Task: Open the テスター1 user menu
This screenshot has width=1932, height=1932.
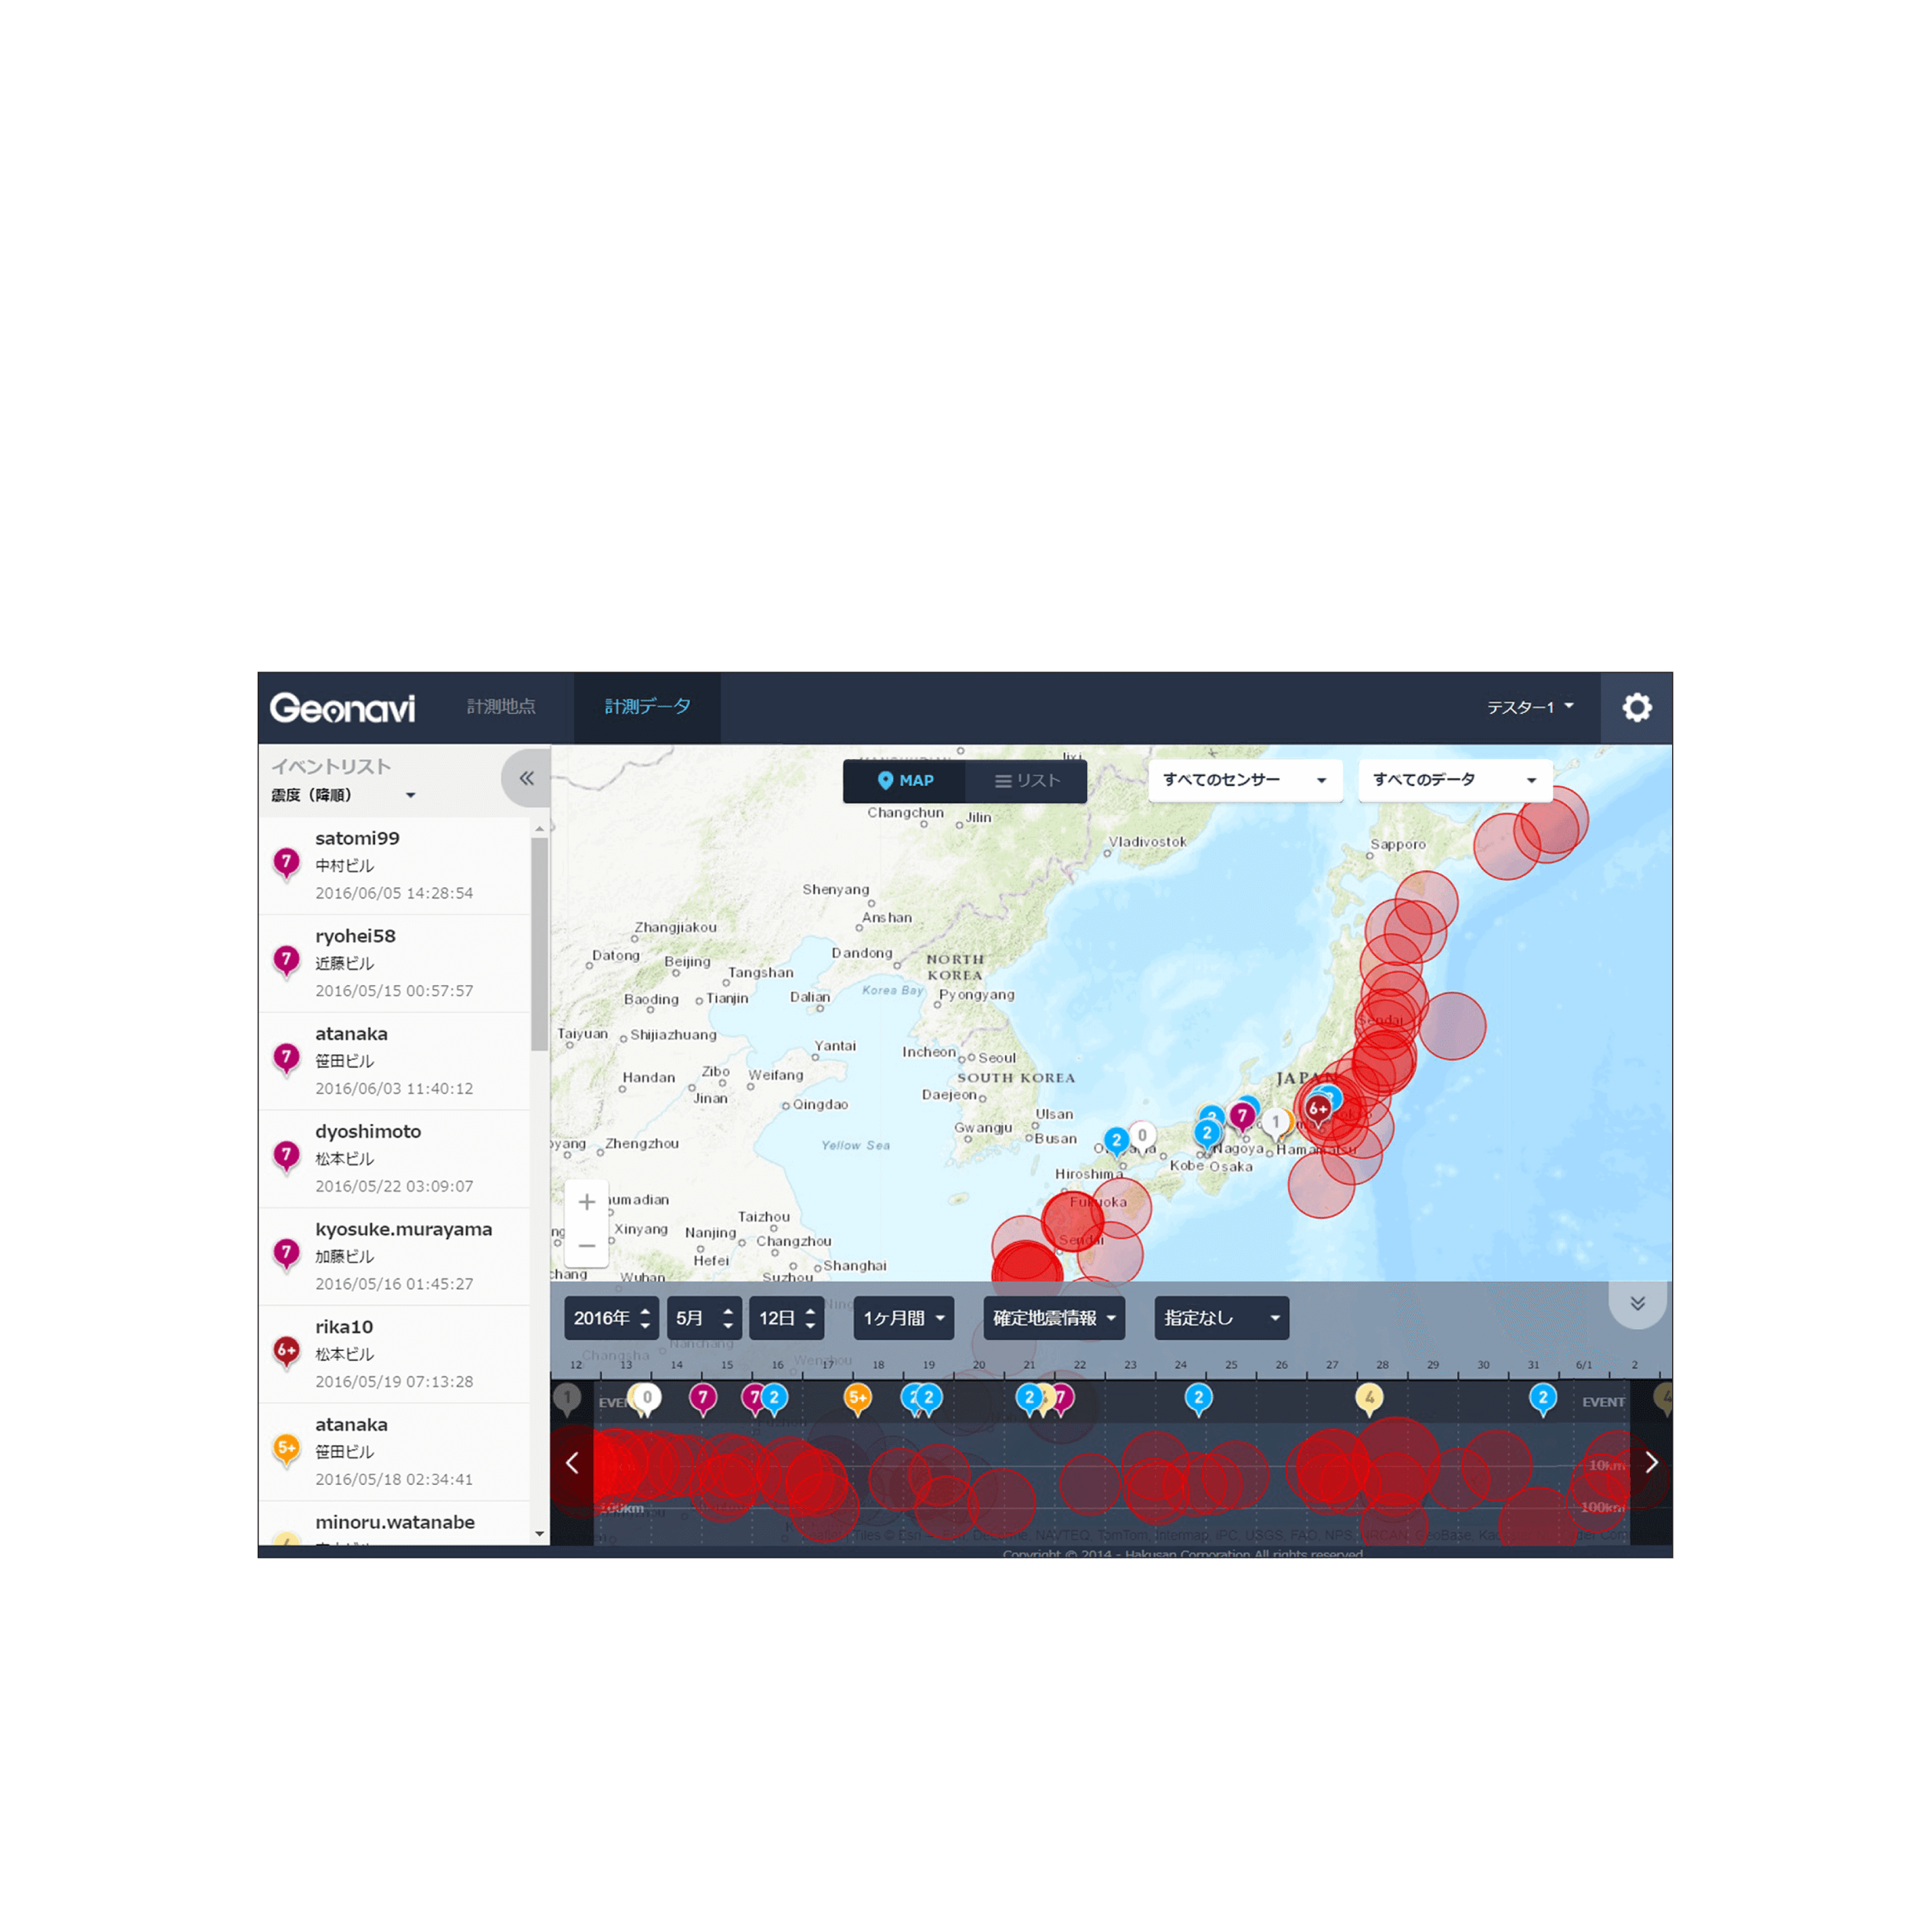Action: coord(1529,707)
